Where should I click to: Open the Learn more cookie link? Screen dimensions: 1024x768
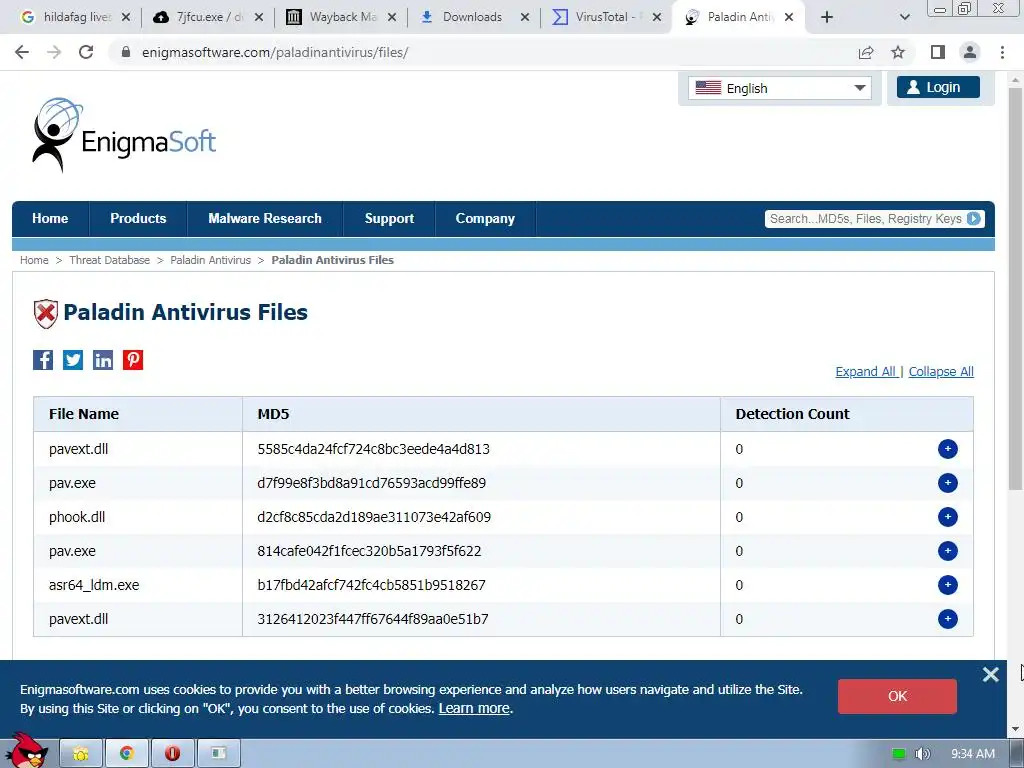tap(474, 709)
